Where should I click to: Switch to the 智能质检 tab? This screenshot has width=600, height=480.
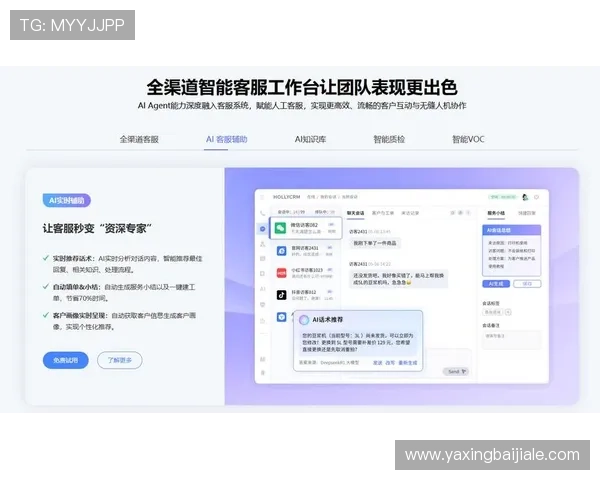click(389, 139)
